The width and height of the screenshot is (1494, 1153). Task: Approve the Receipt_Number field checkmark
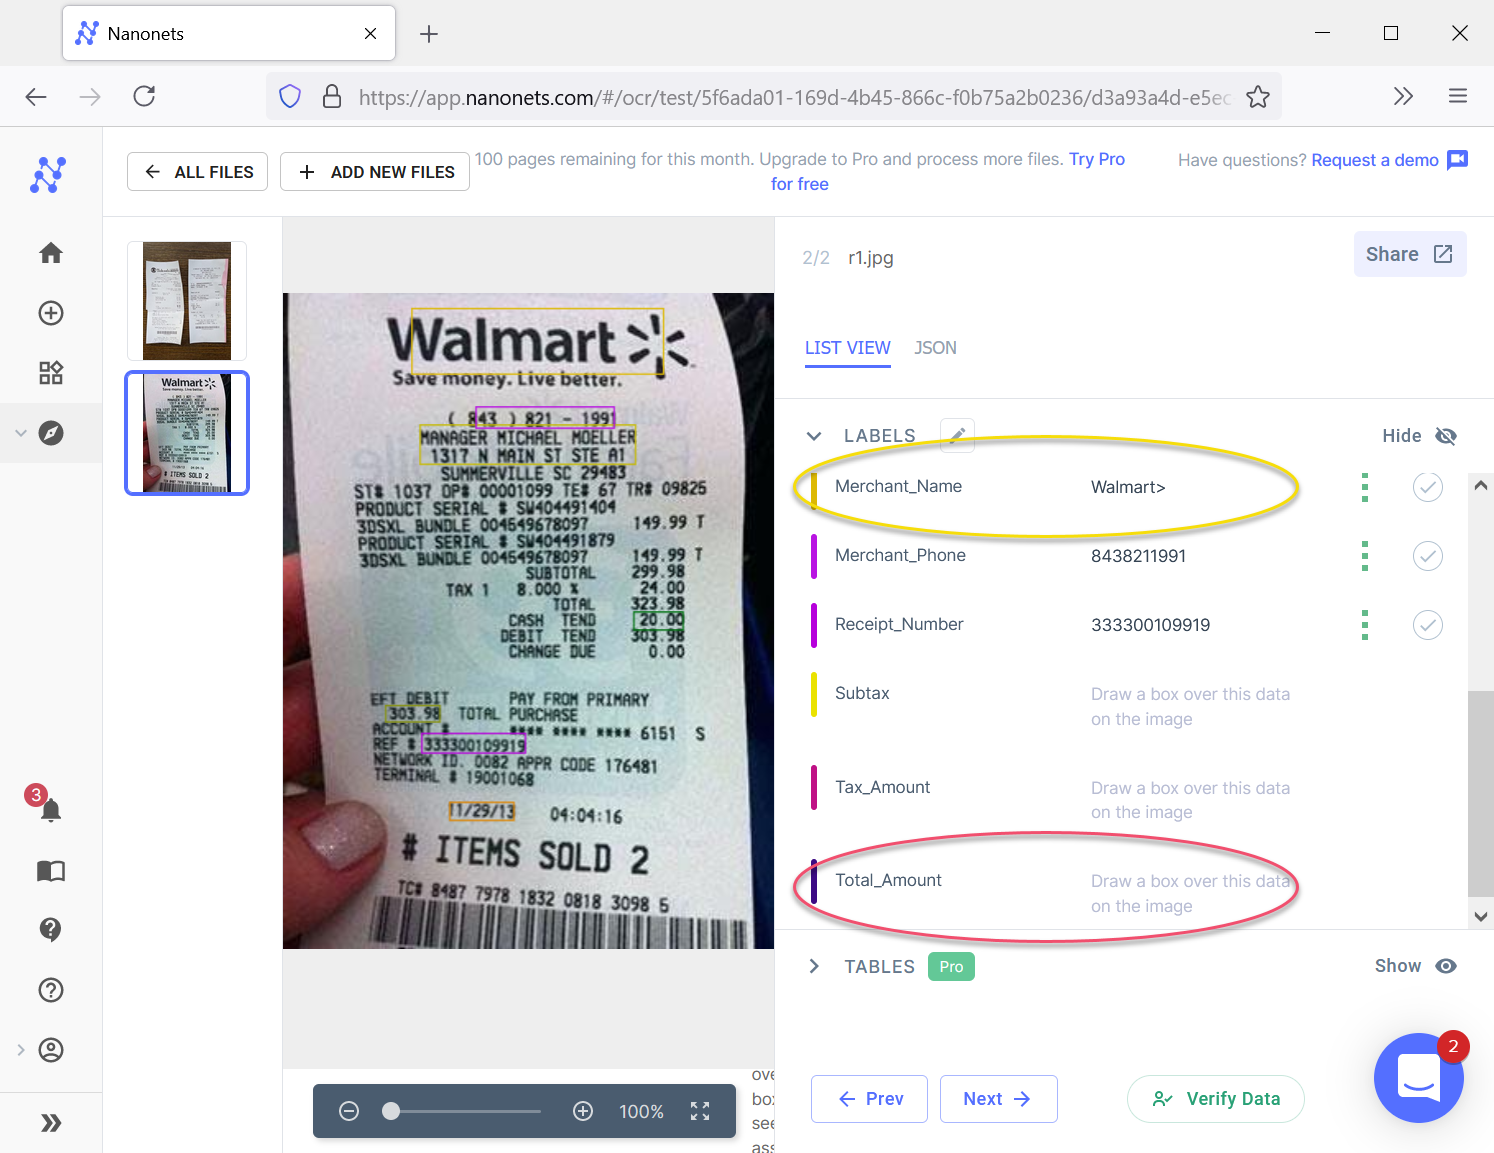(1427, 625)
